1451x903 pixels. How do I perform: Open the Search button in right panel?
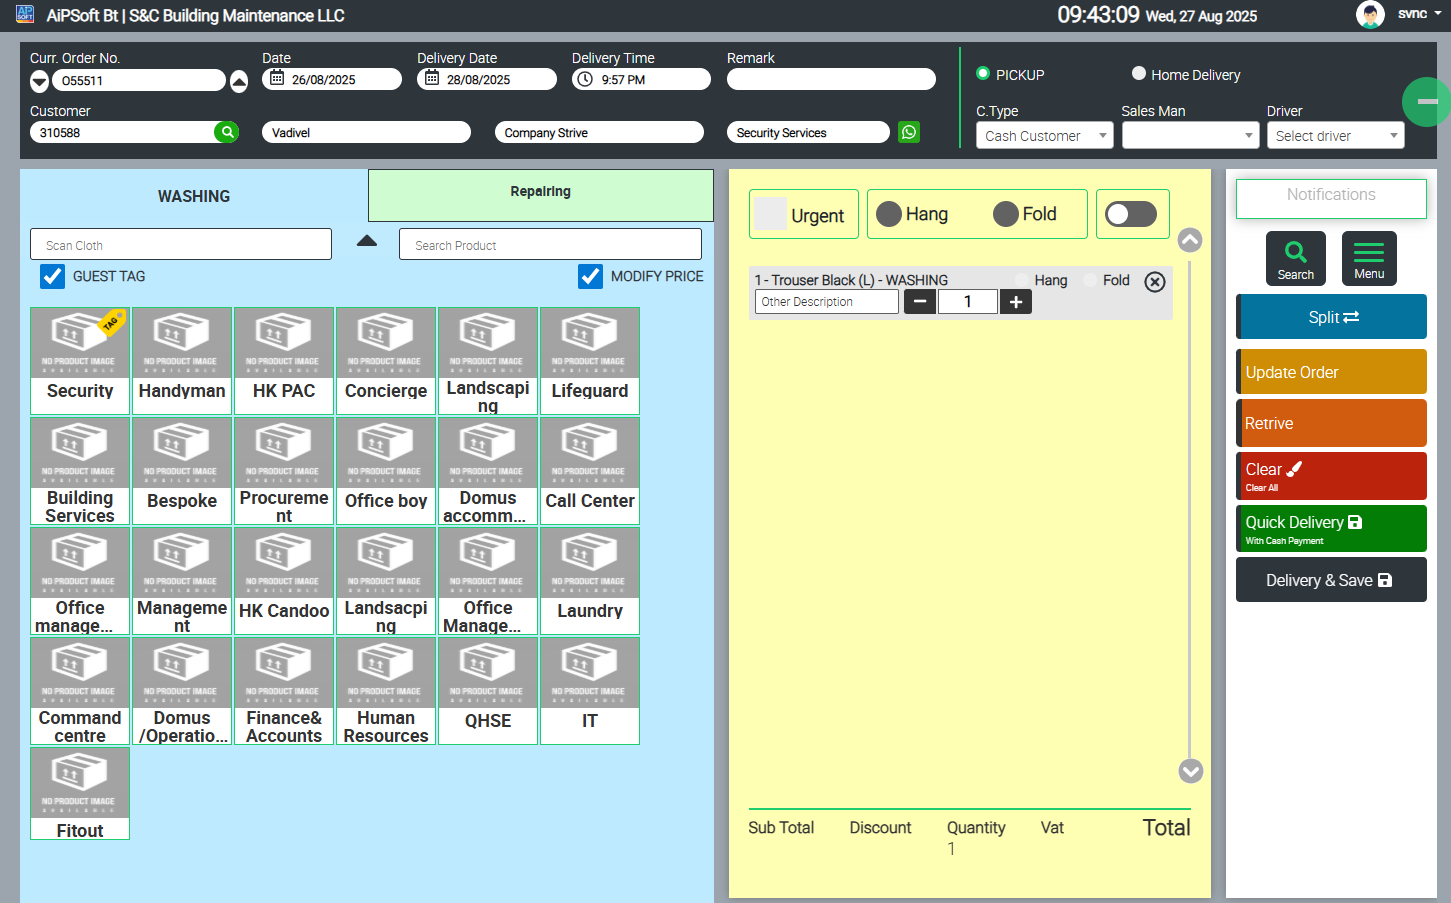(x=1295, y=258)
